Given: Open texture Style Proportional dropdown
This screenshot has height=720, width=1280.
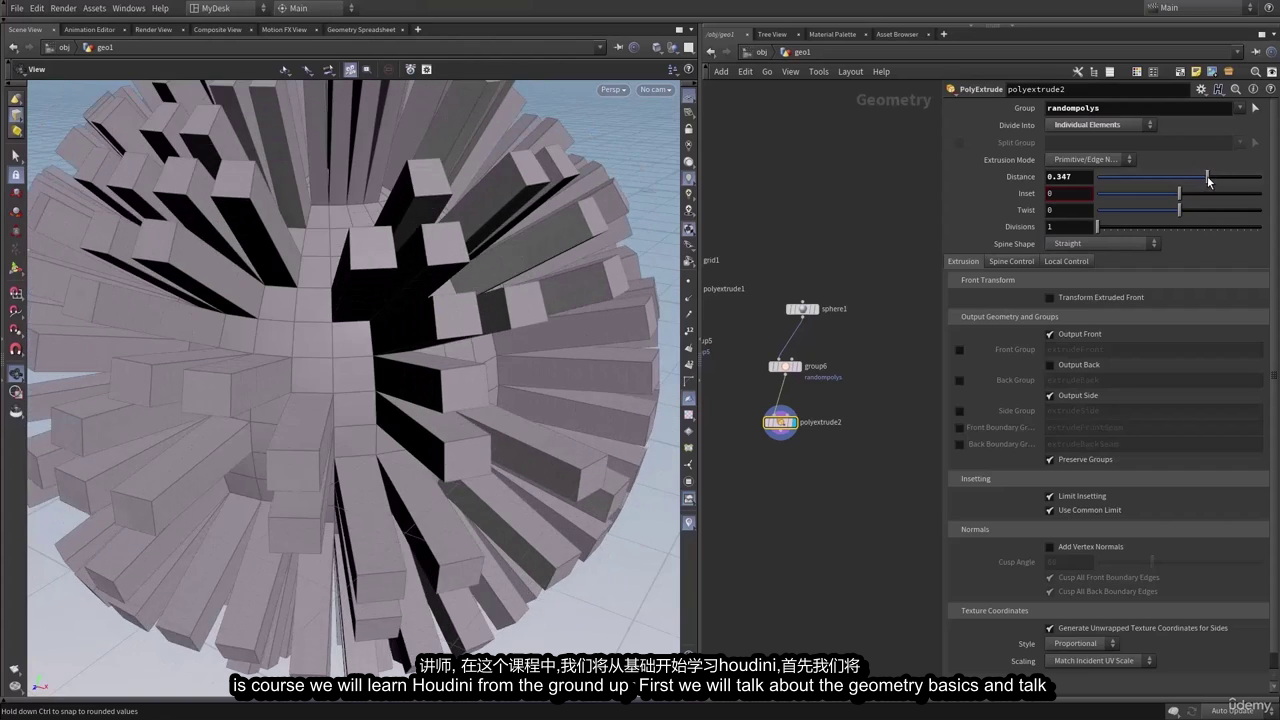Looking at the screenshot, I should pyautogui.click(x=1081, y=644).
